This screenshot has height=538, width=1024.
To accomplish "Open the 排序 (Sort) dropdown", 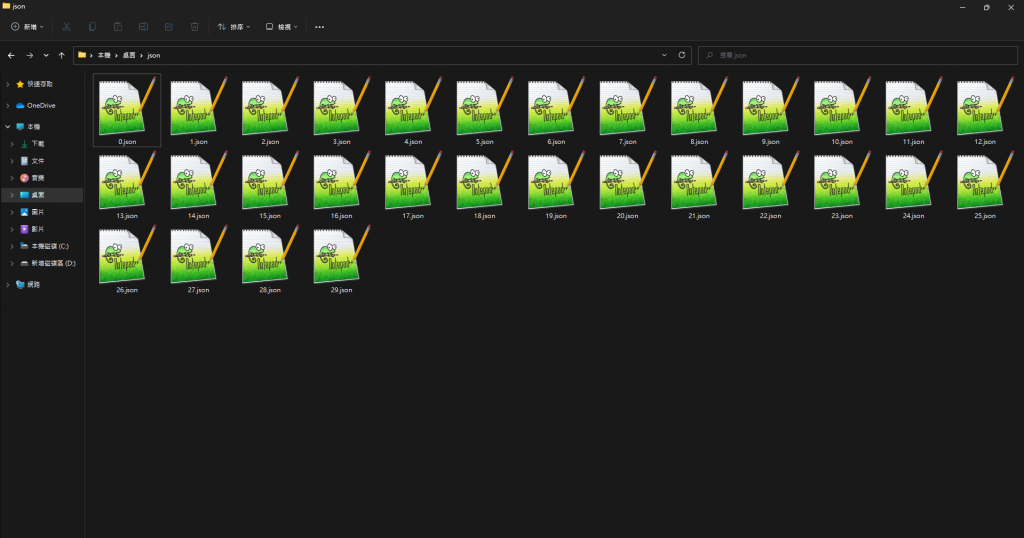I will [x=234, y=27].
